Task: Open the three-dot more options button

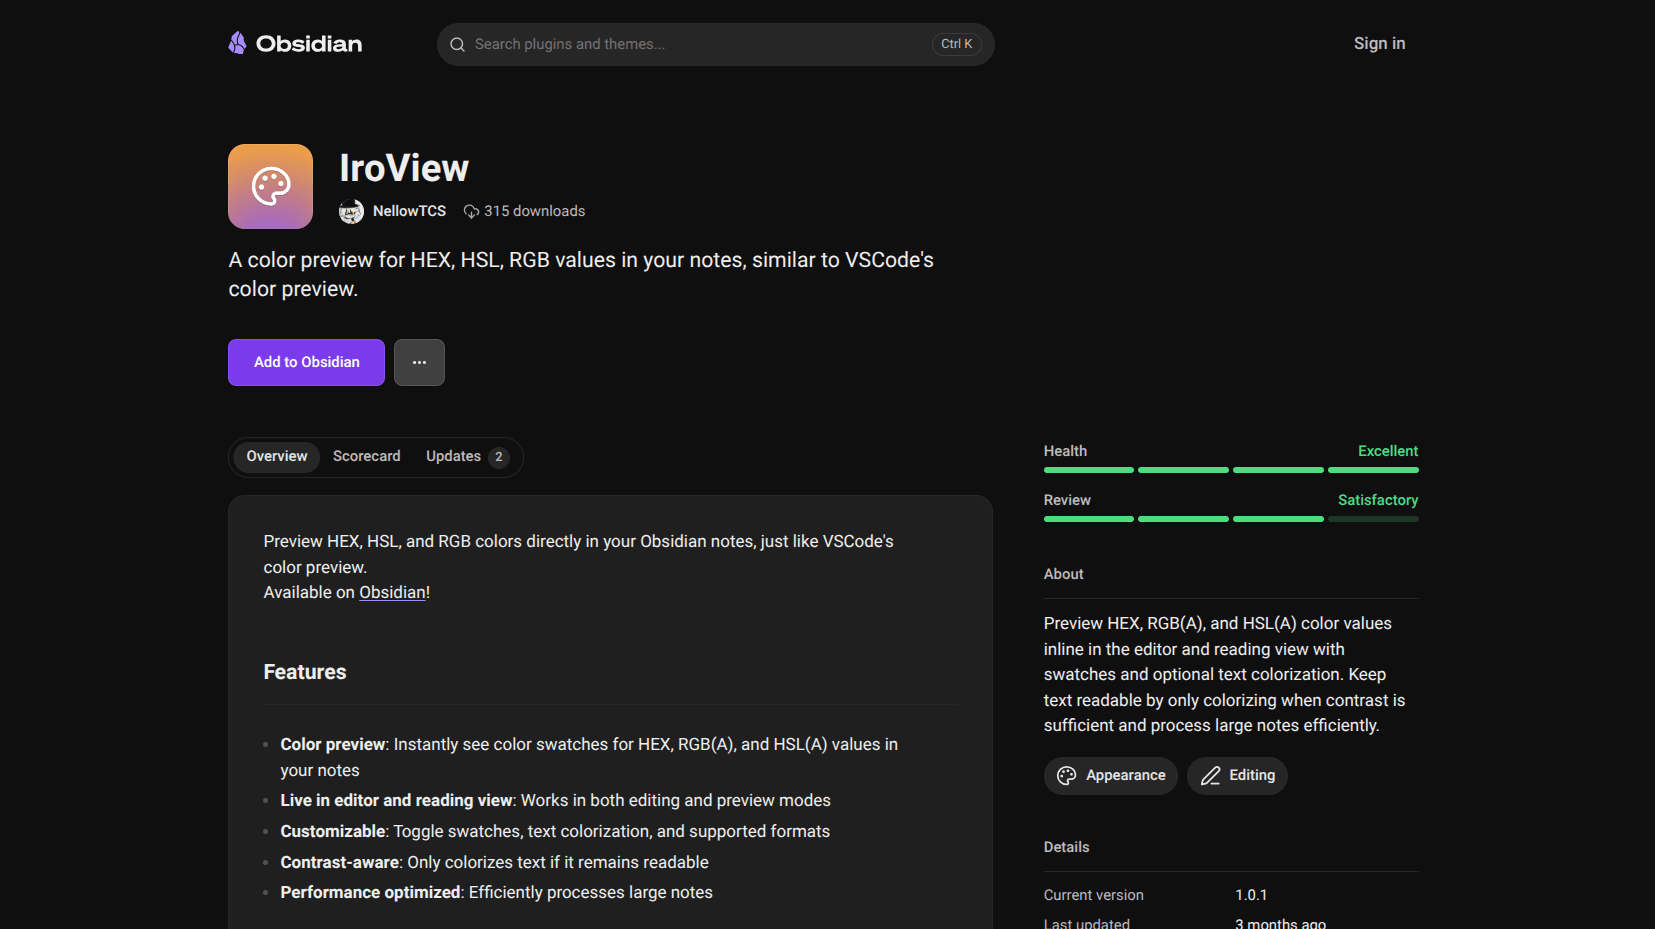Action: [x=419, y=362]
